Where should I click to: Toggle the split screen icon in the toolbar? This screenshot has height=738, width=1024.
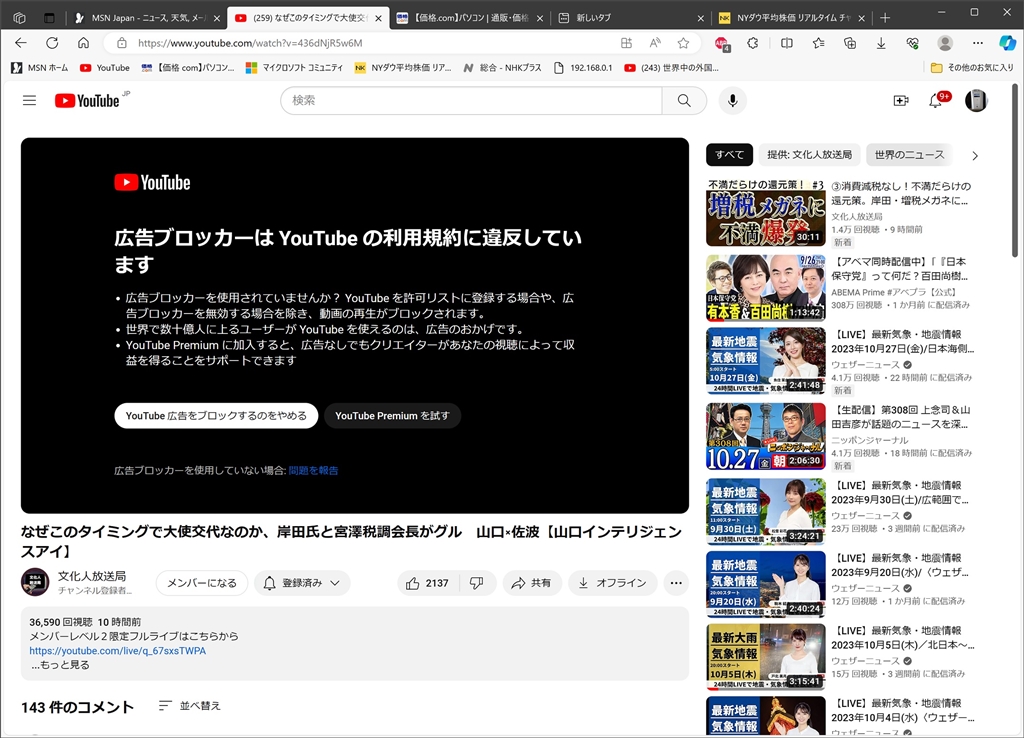coord(787,43)
